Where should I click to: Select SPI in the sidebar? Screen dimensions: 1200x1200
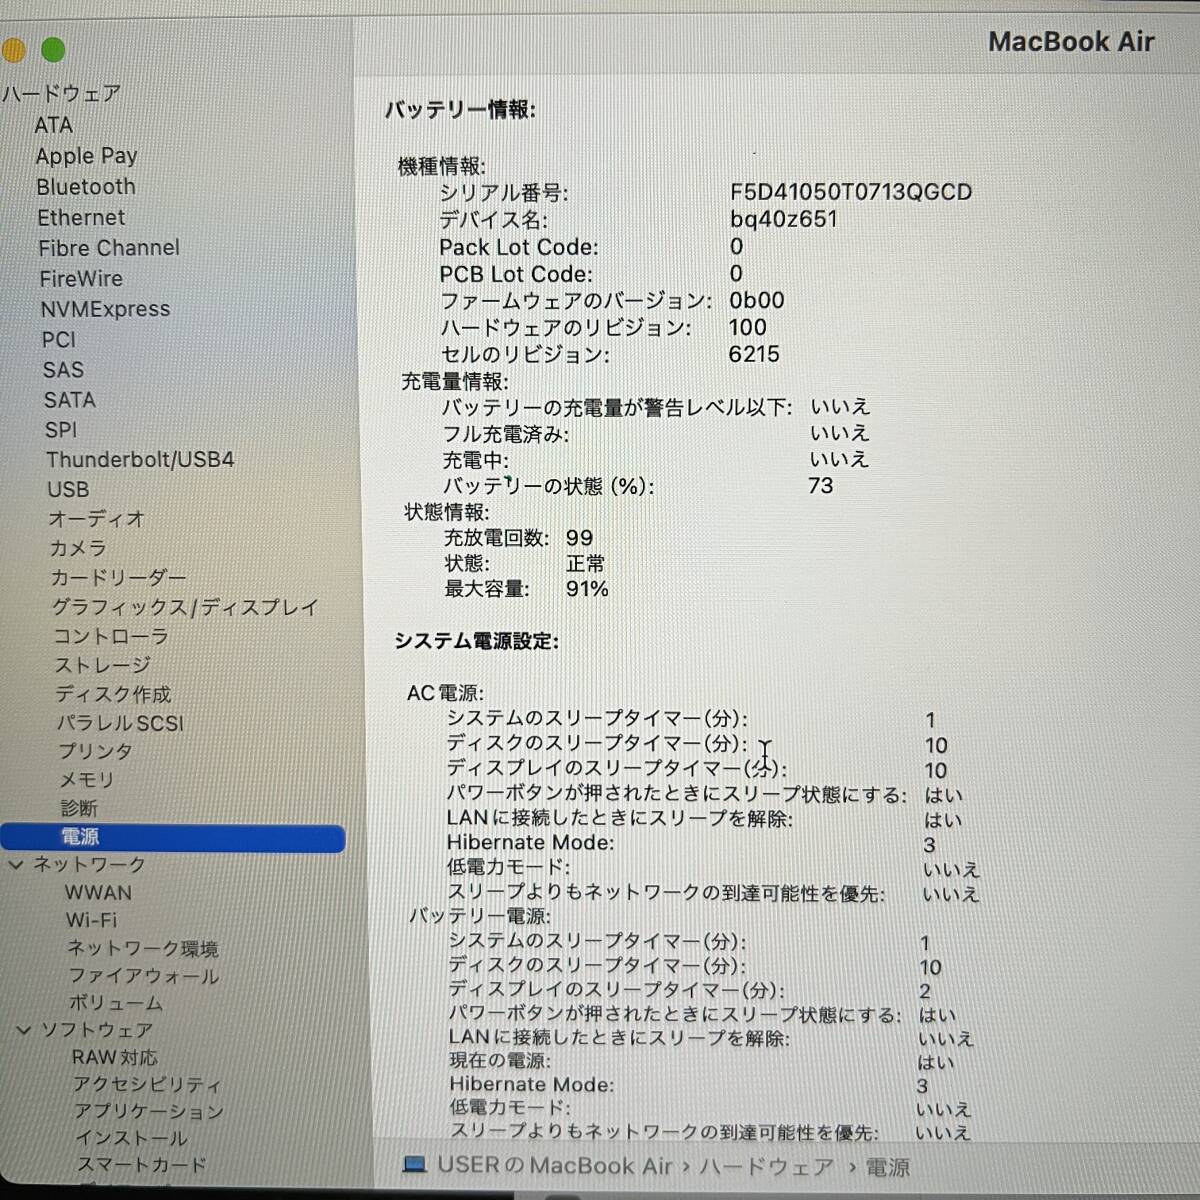61,430
